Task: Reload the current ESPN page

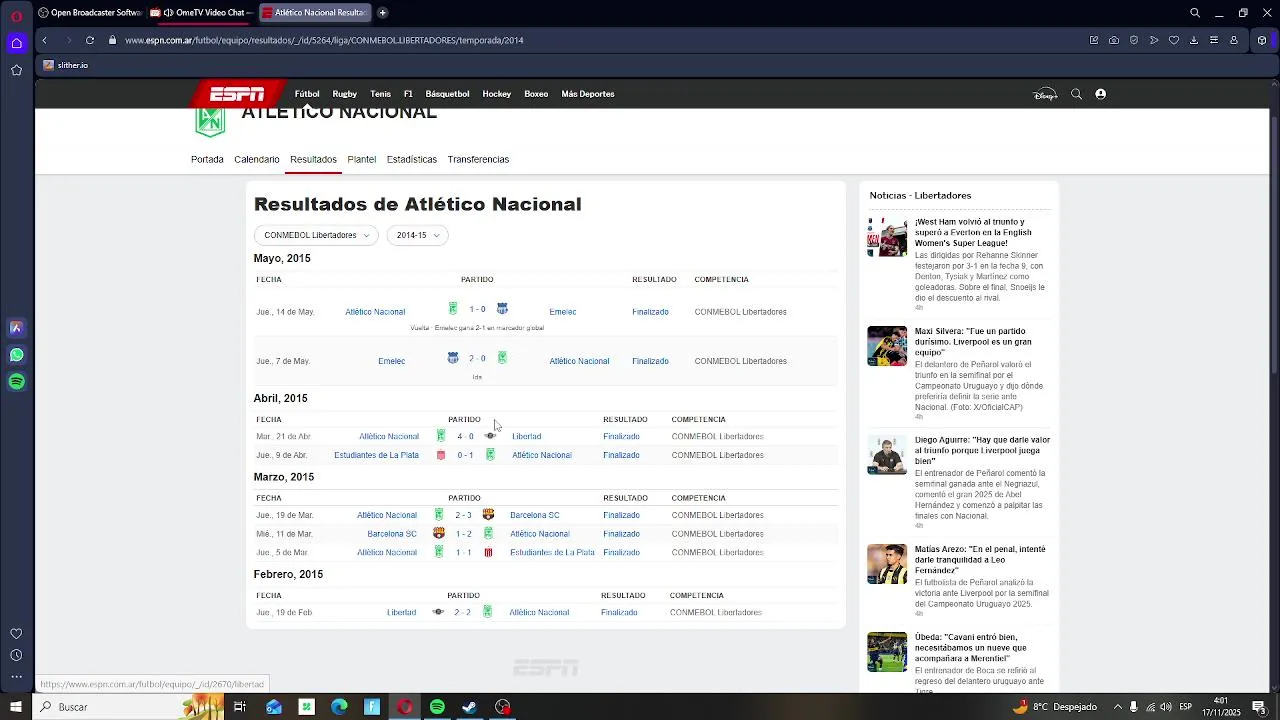Action: tap(90, 40)
